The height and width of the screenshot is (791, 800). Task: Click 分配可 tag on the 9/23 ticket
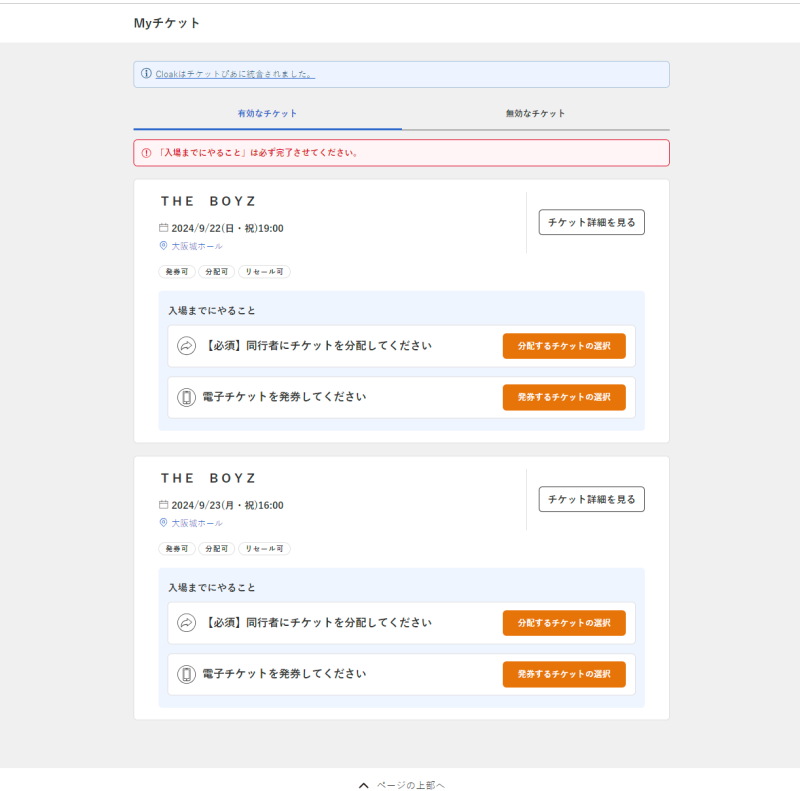click(x=216, y=549)
